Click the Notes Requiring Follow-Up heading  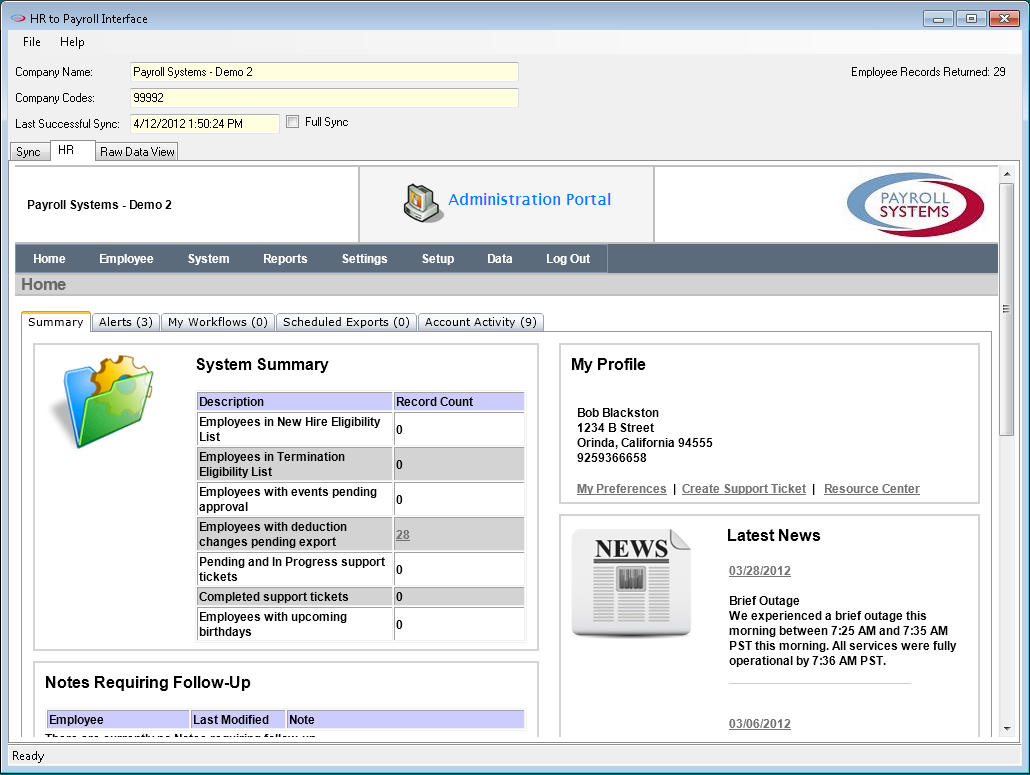(x=148, y=682)
